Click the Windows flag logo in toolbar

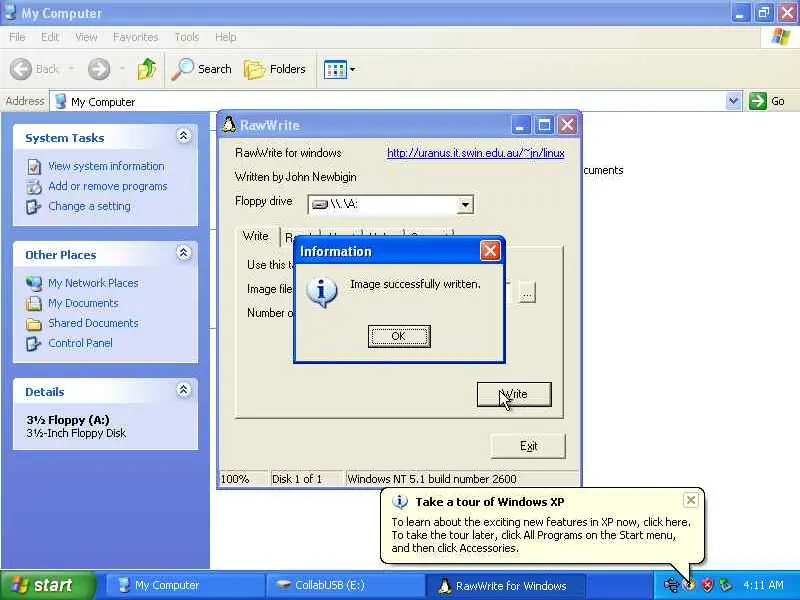(781, 37)
